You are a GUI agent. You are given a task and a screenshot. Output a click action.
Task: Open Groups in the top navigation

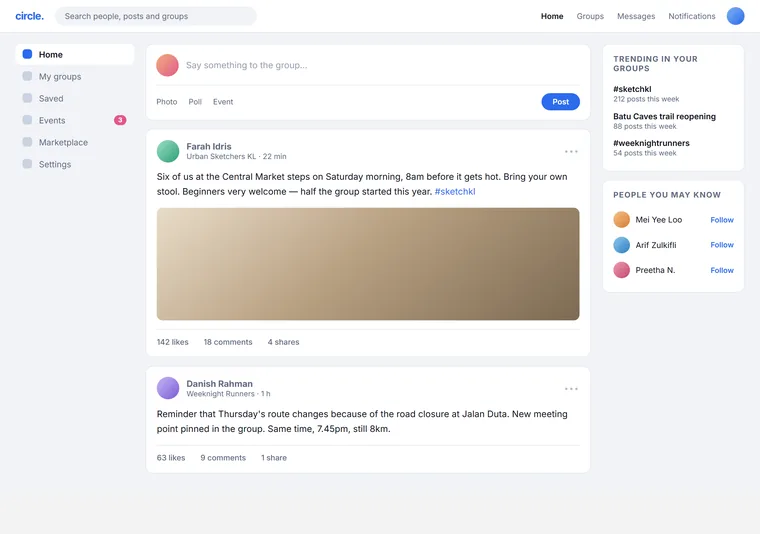click(590, 16)
